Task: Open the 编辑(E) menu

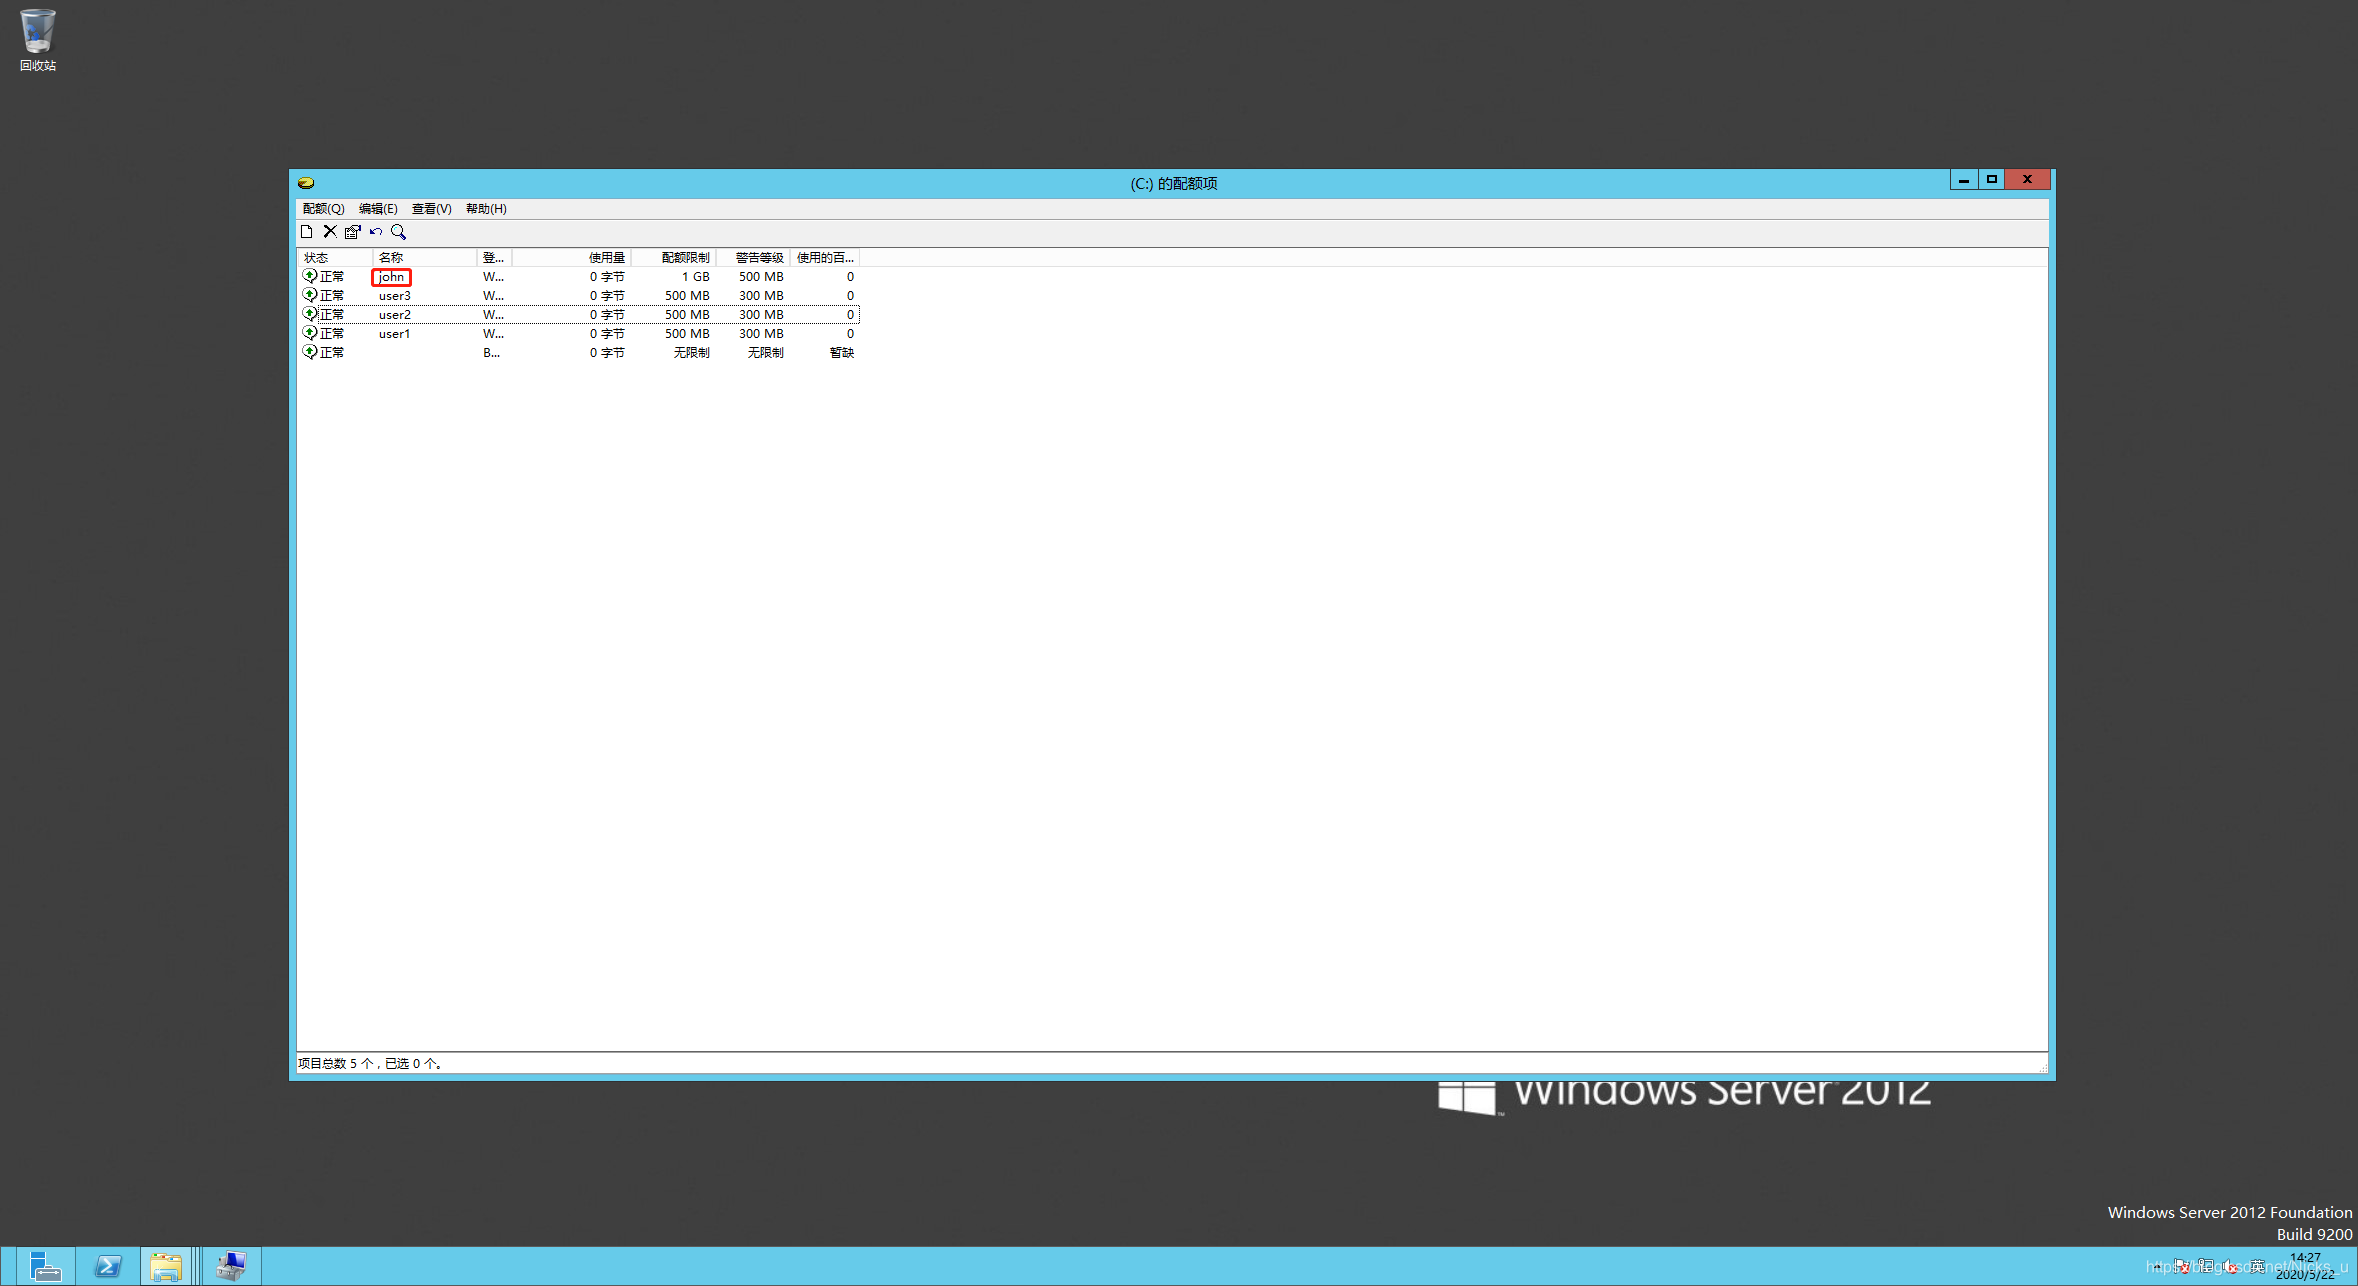Action: click(378, 209)
